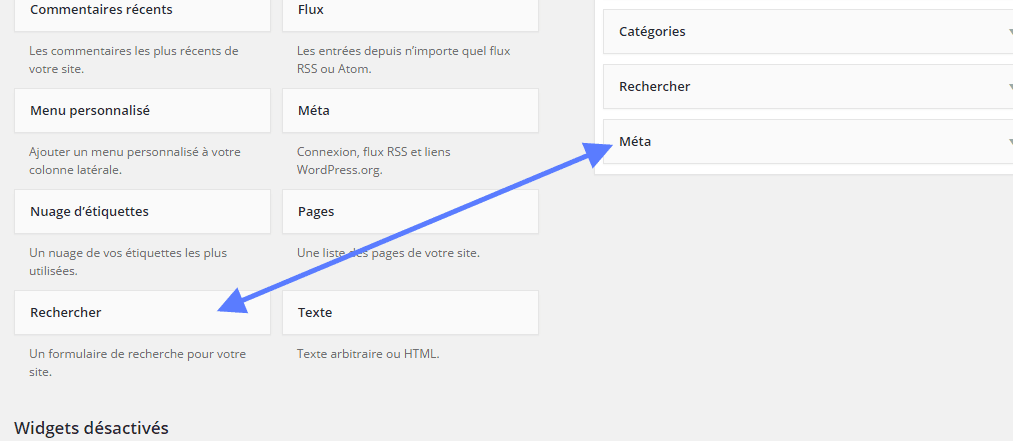Open the Rechercher widget title in sidebar
The image size is (1013, 441).
tap(654, 87)
